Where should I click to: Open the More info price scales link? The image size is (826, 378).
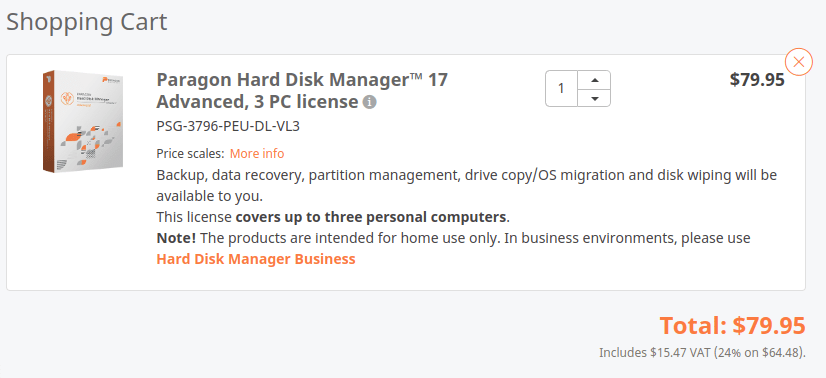click(x=257, y=154)
